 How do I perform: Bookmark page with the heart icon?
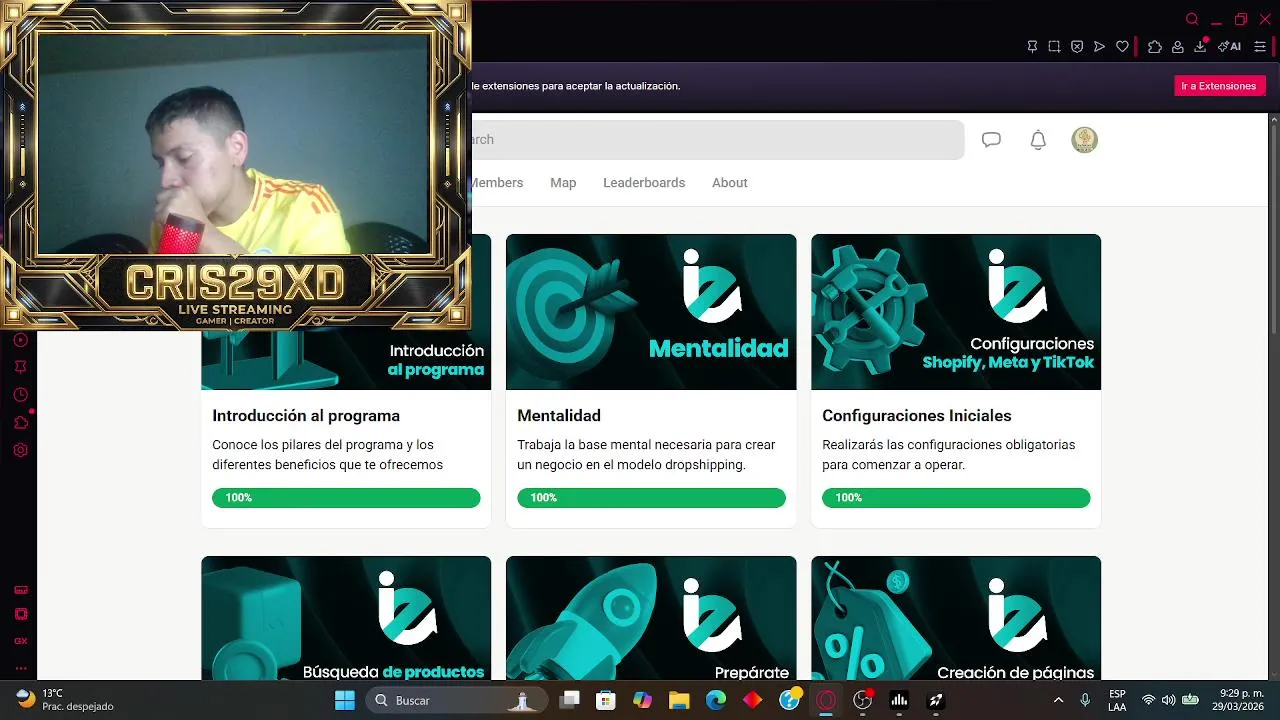[1122, 46]
